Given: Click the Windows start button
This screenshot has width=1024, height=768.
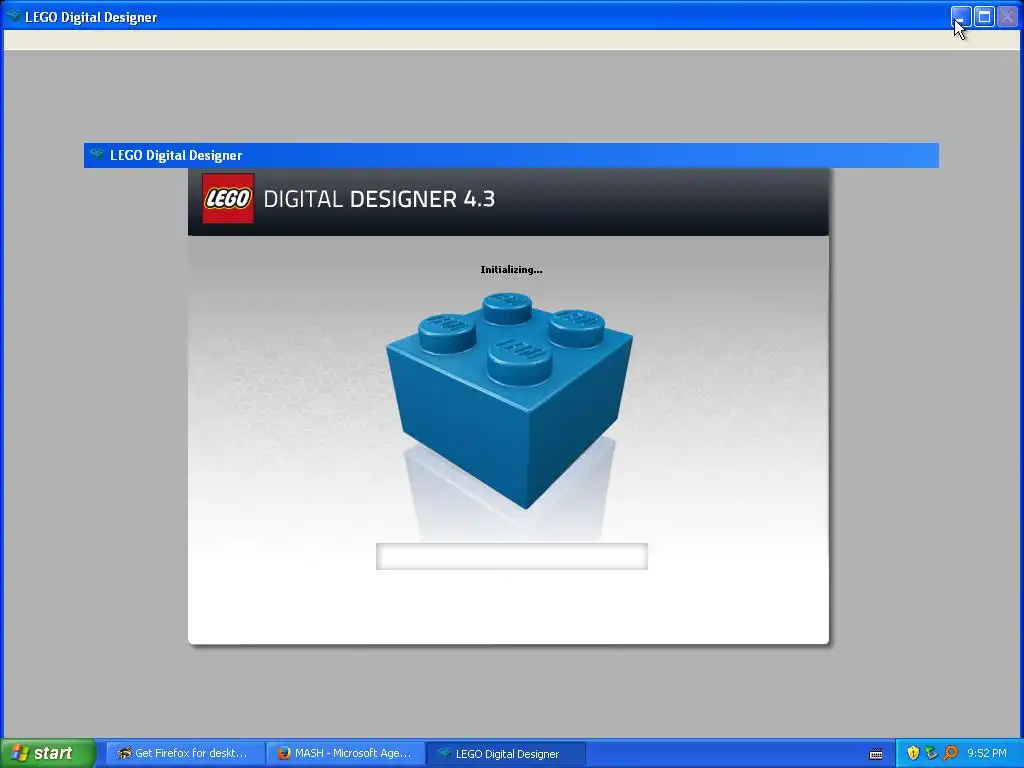Looking at the screenshot, I should click(x=48, y=753).
